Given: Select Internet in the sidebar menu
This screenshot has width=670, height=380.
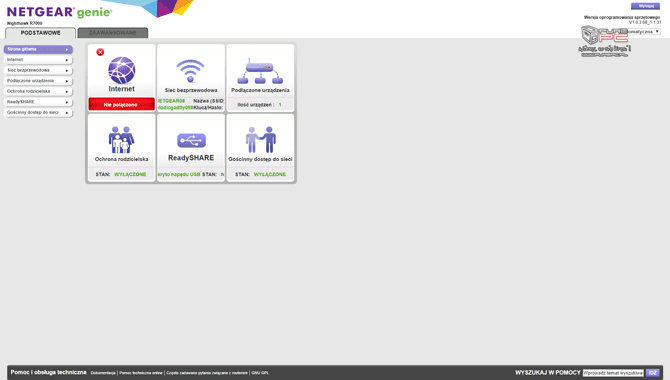Looking at the screenshot, I should (x=38, y=60).
